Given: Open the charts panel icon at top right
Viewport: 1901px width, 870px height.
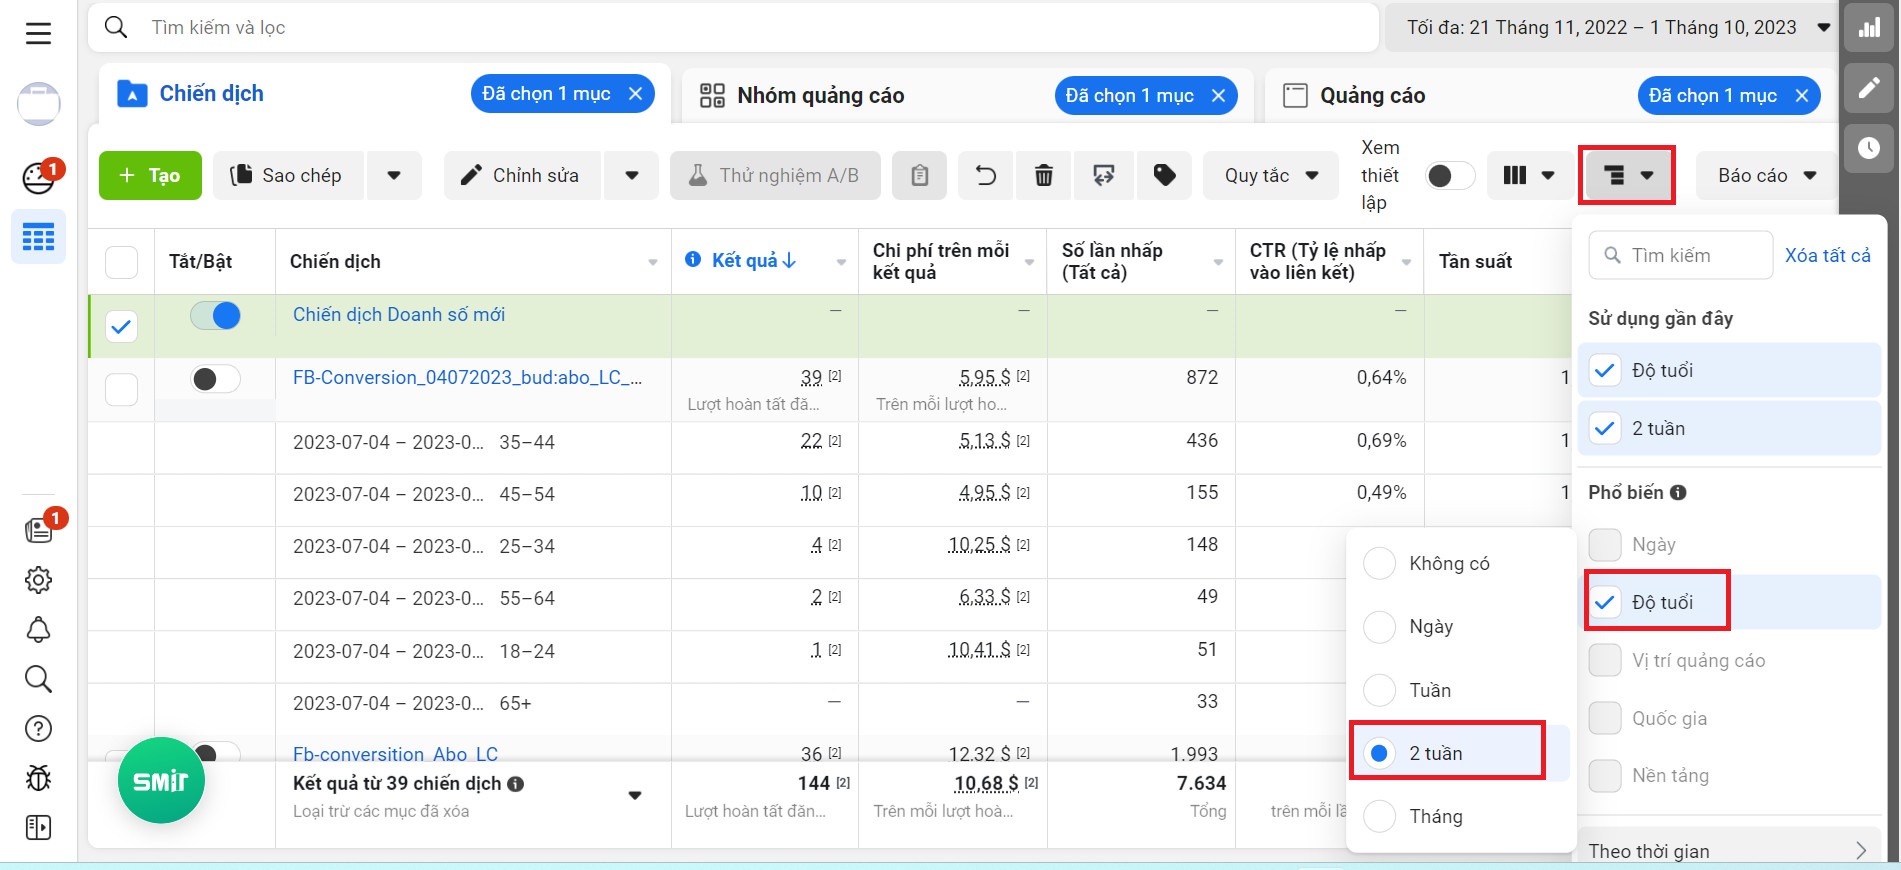Looking at the screenshot, I should [1869, 28].
